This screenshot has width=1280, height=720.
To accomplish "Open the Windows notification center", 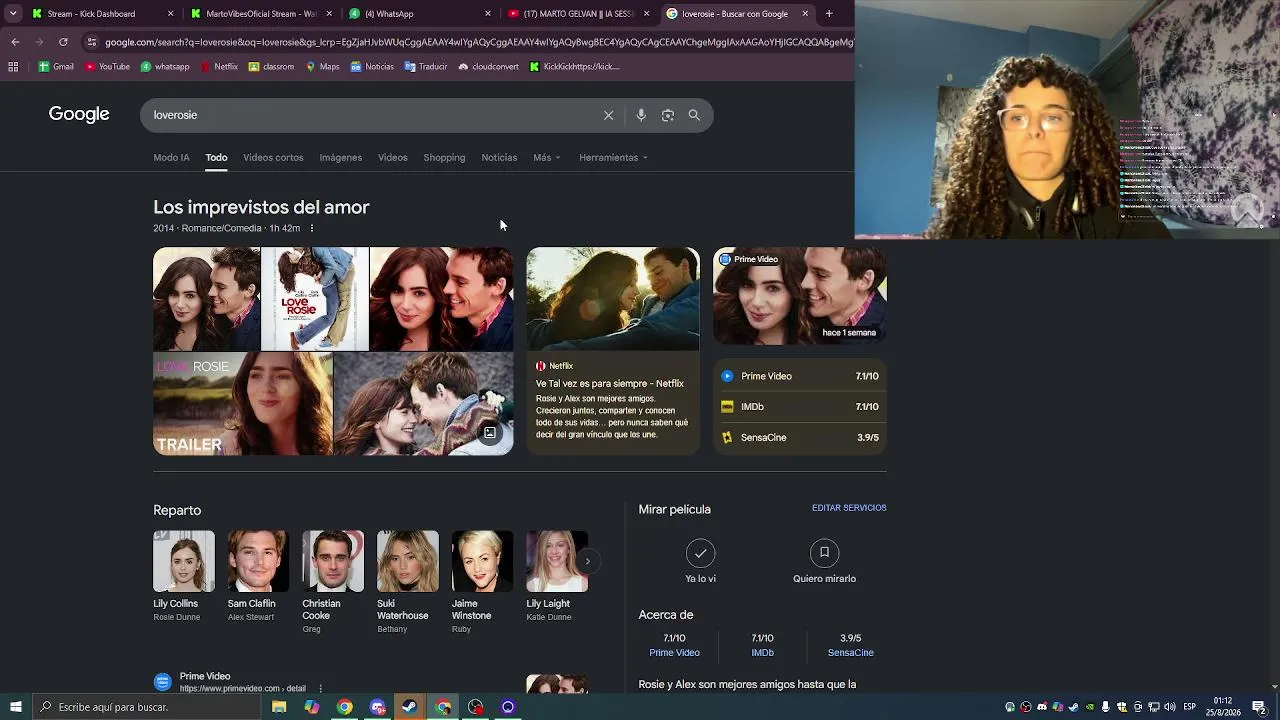I will pyautogui.click(x=1259, y=707).
